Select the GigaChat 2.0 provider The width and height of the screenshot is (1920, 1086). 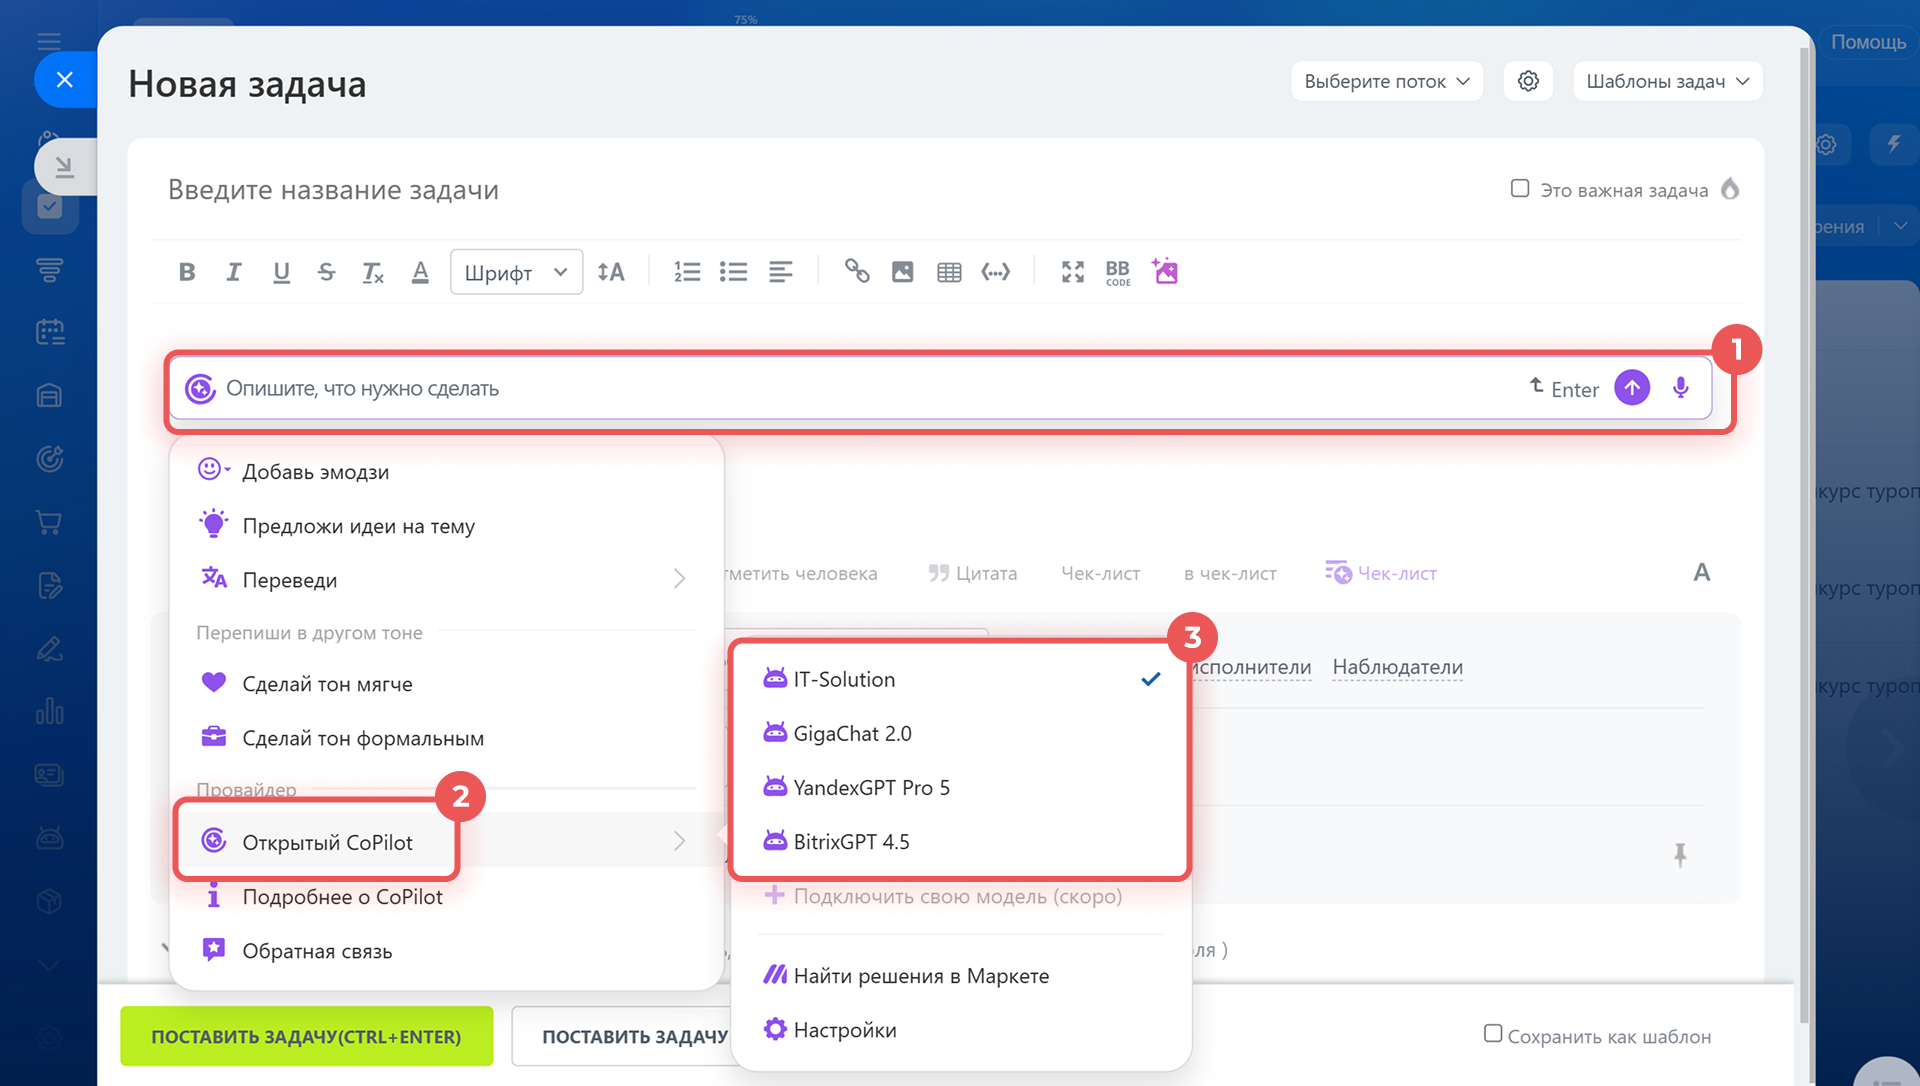[961, 733]
